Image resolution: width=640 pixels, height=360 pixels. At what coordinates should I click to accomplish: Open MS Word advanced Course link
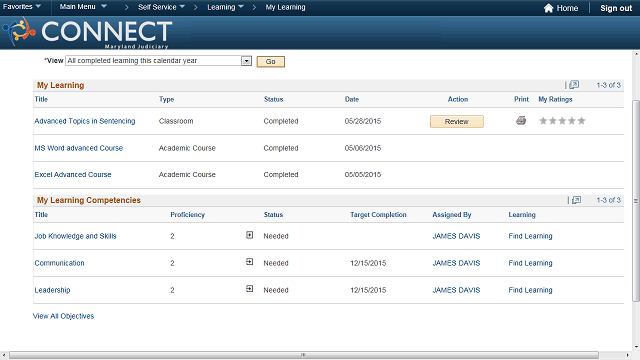(78, 148)
